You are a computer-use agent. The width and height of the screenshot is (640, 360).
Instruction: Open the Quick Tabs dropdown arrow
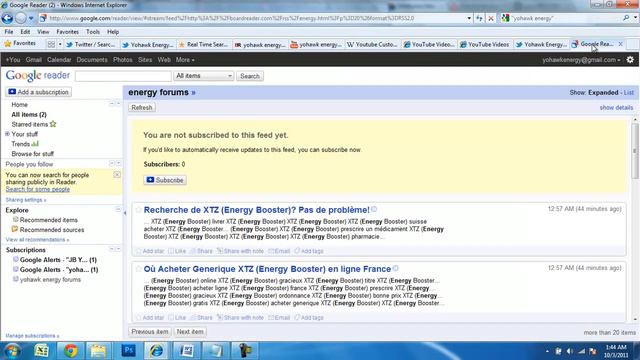click(x=60, y=44)
